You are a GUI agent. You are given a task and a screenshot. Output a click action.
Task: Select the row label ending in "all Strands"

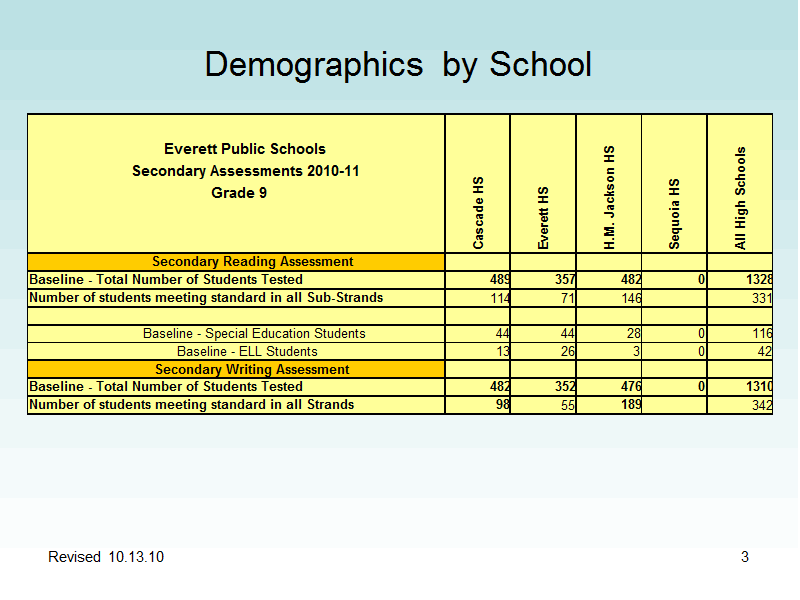[191, 405]
